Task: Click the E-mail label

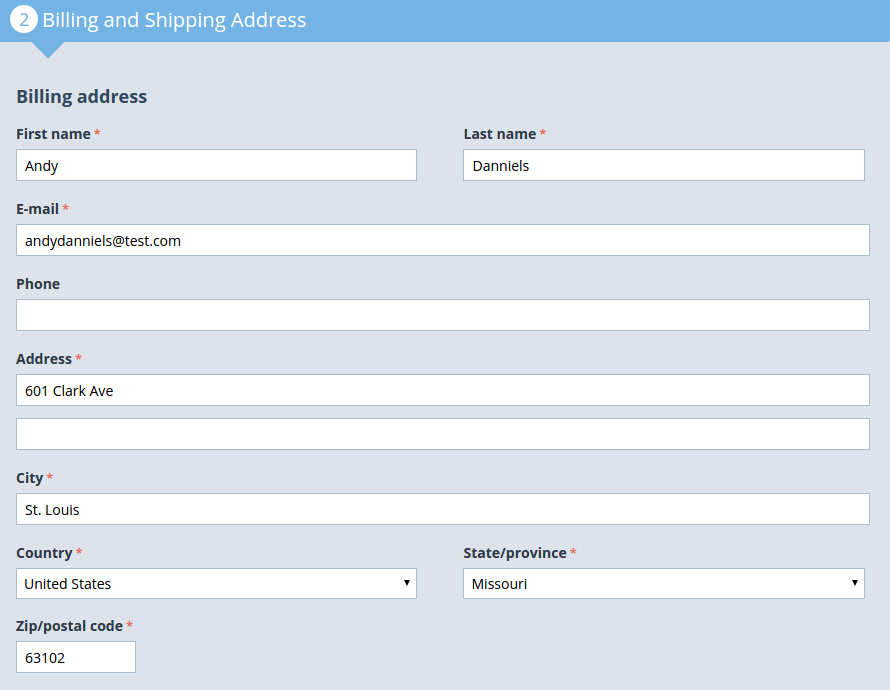Action: pos(37,209)
